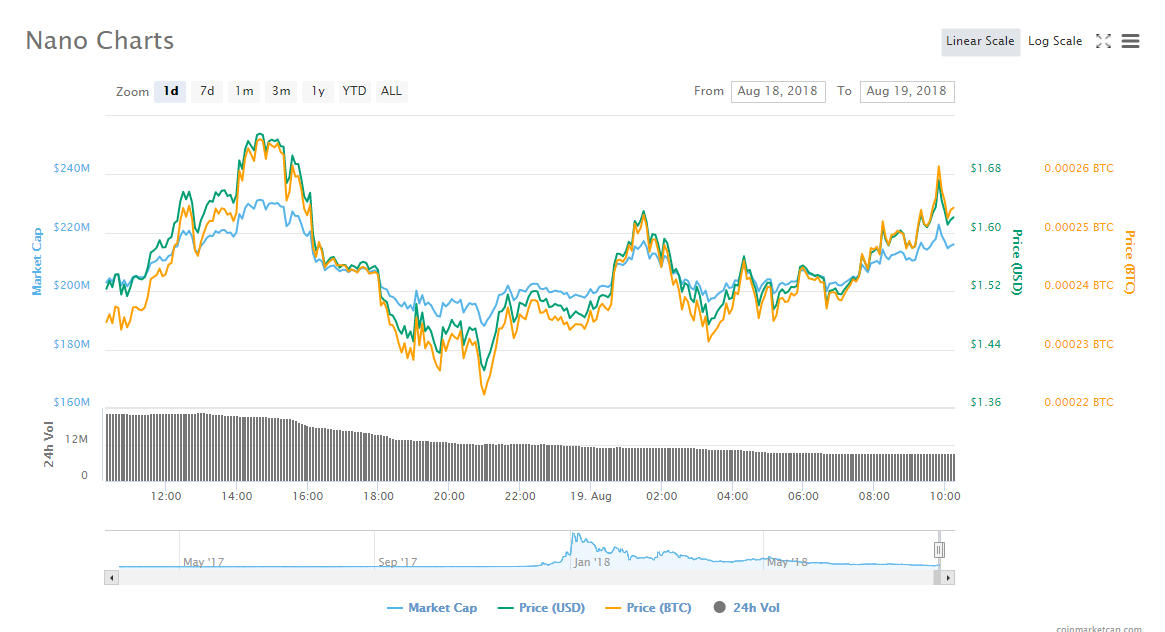Toggle fullscreen chart view icon

coord(1103,42)
